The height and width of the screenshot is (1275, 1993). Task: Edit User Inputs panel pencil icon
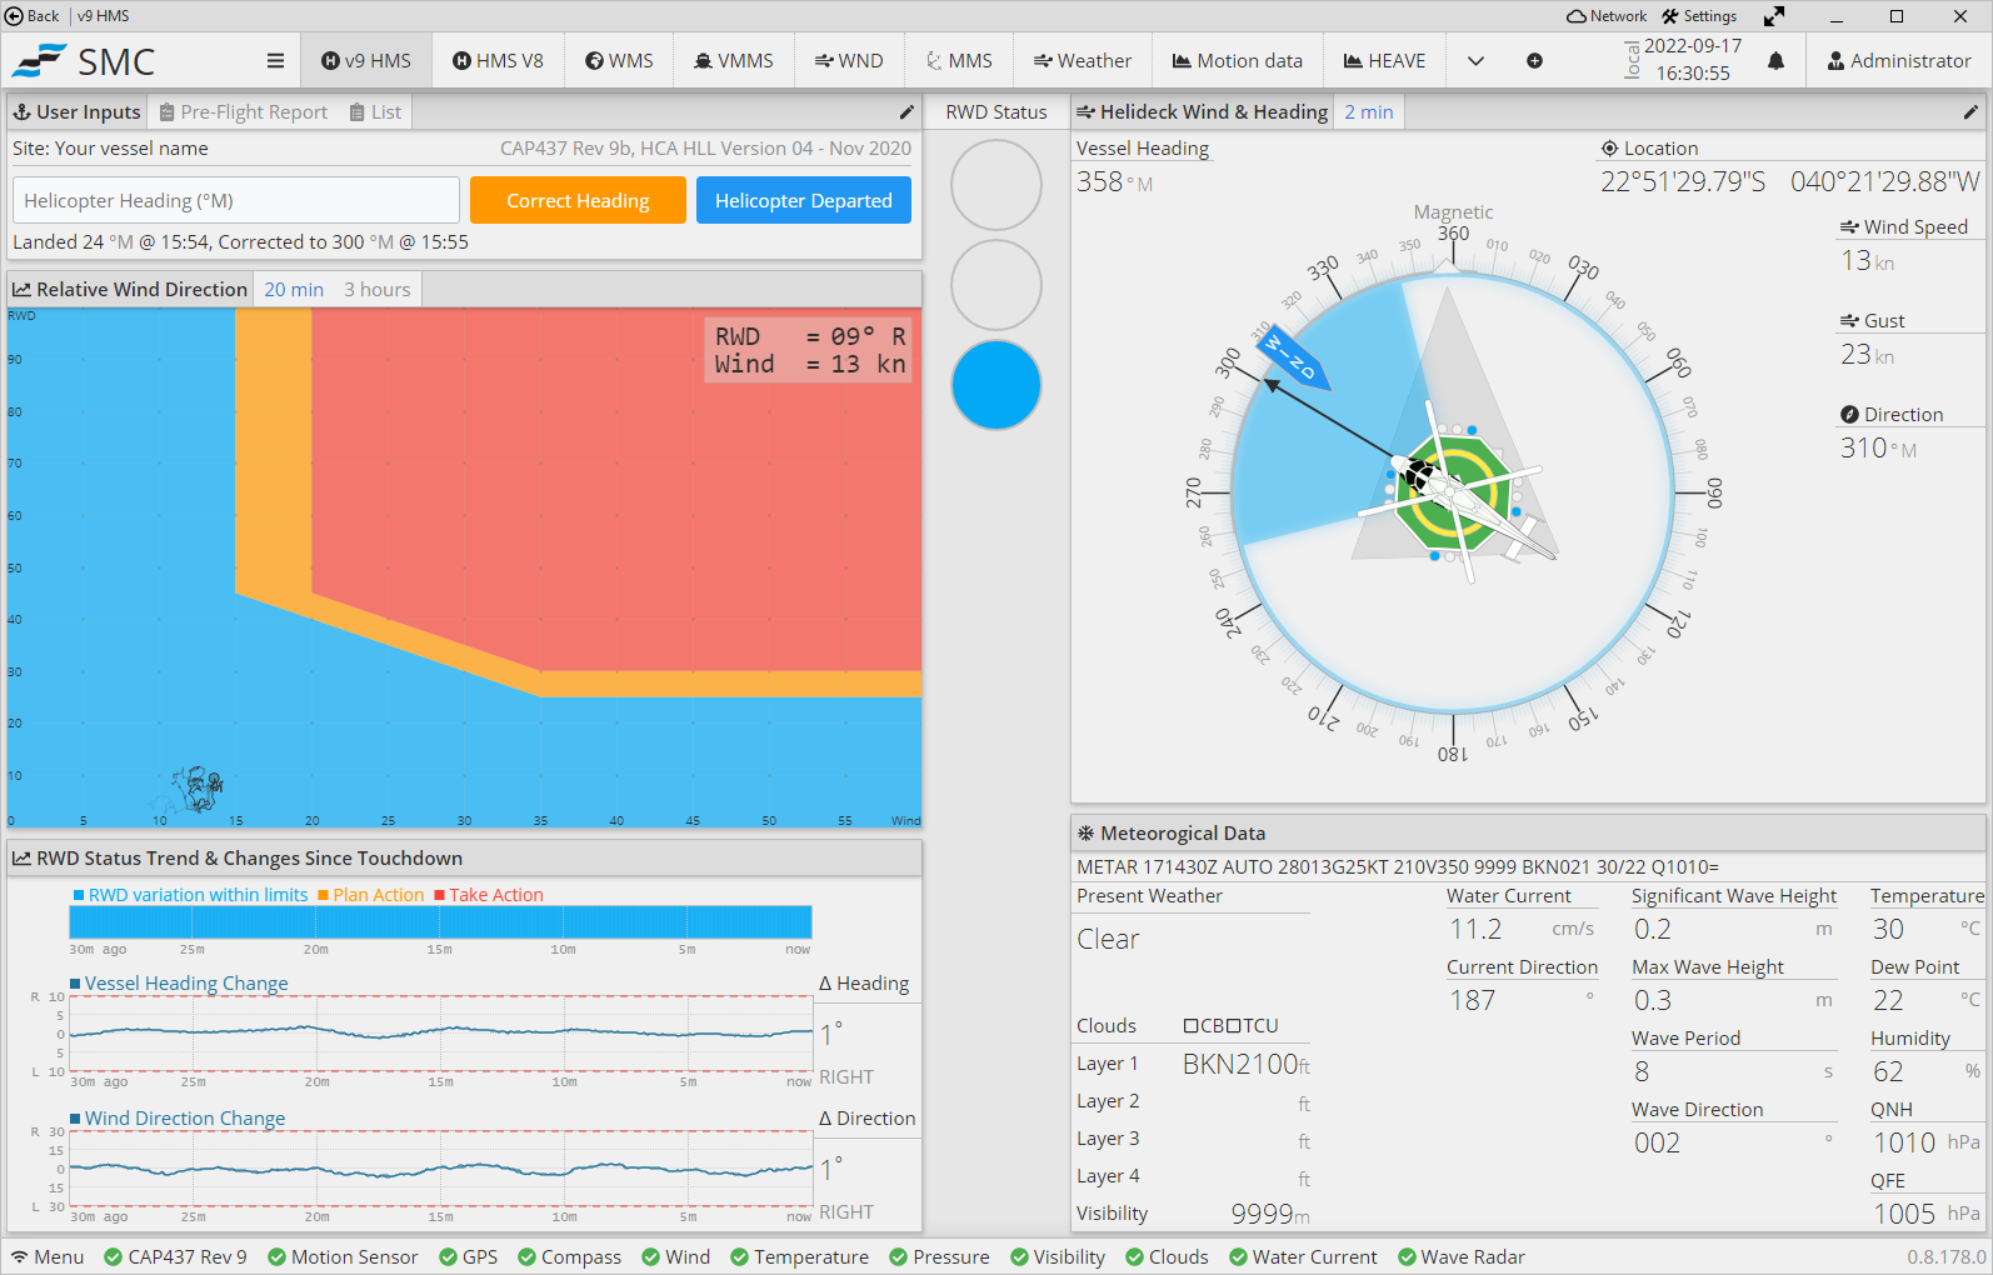(906, 112)
